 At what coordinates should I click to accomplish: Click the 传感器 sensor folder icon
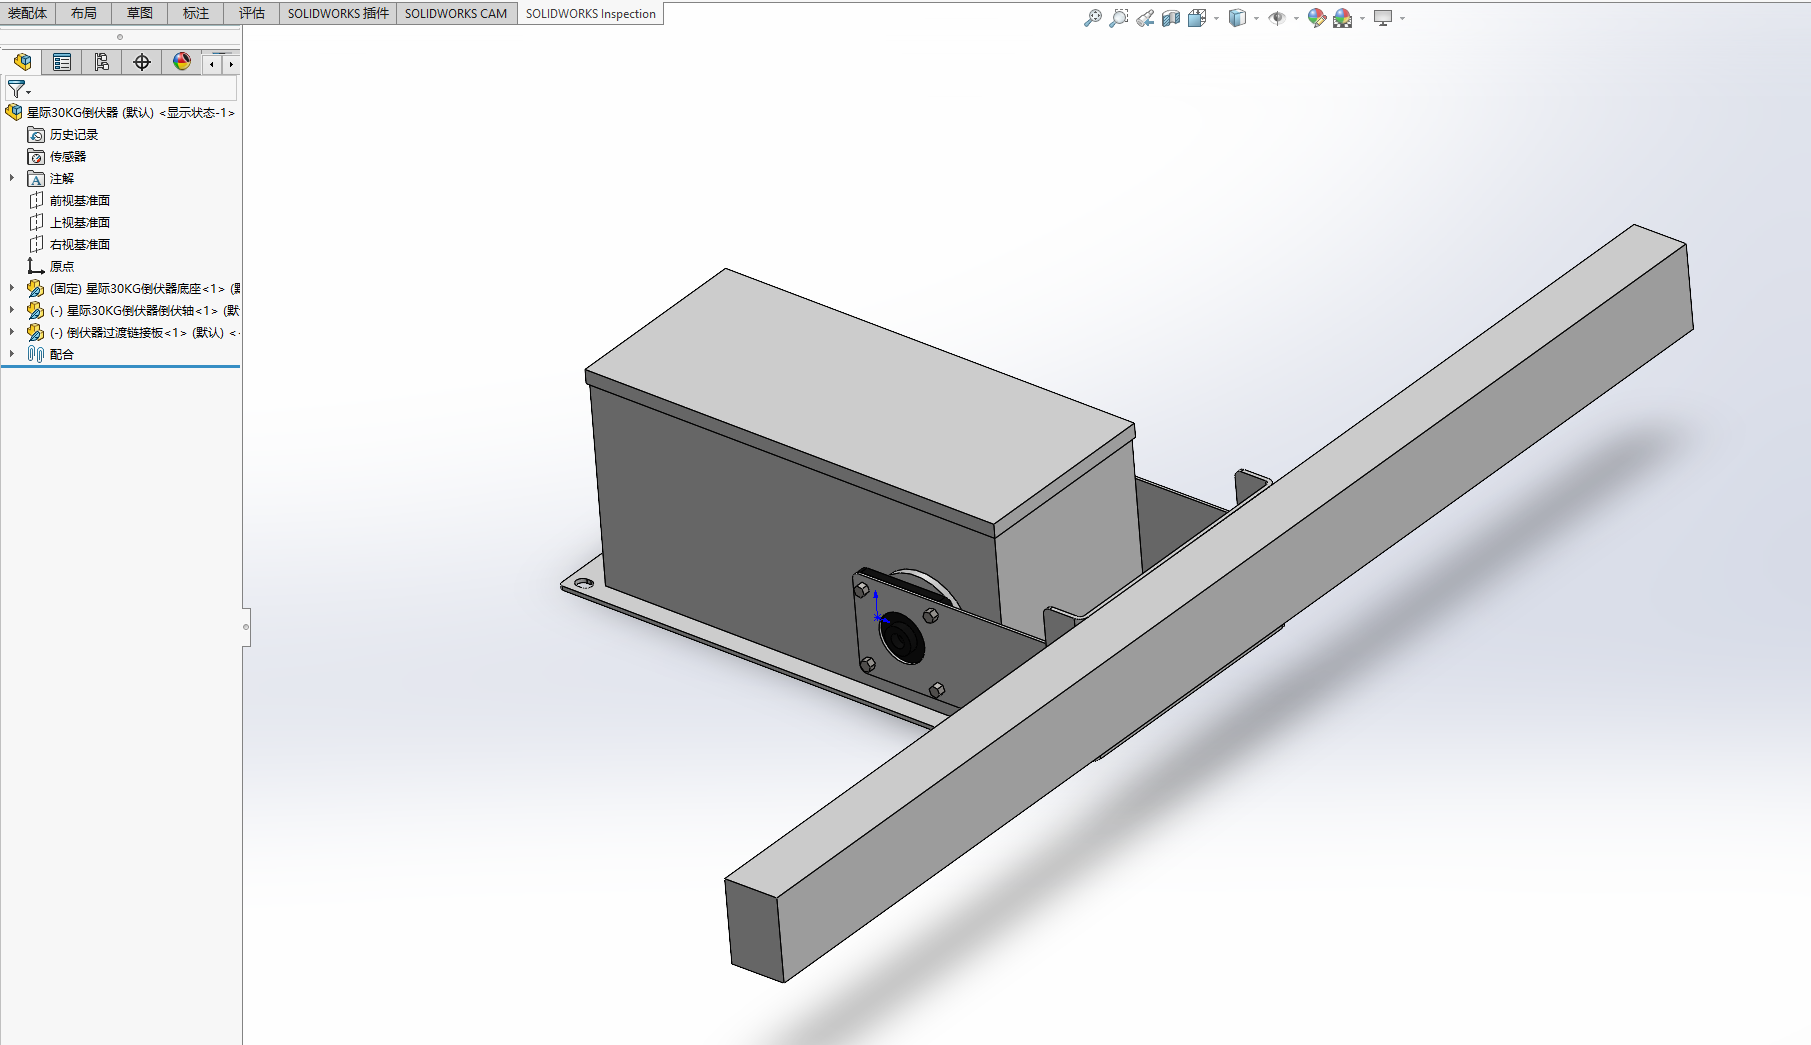pyautogui.click(x=36, y=156)
